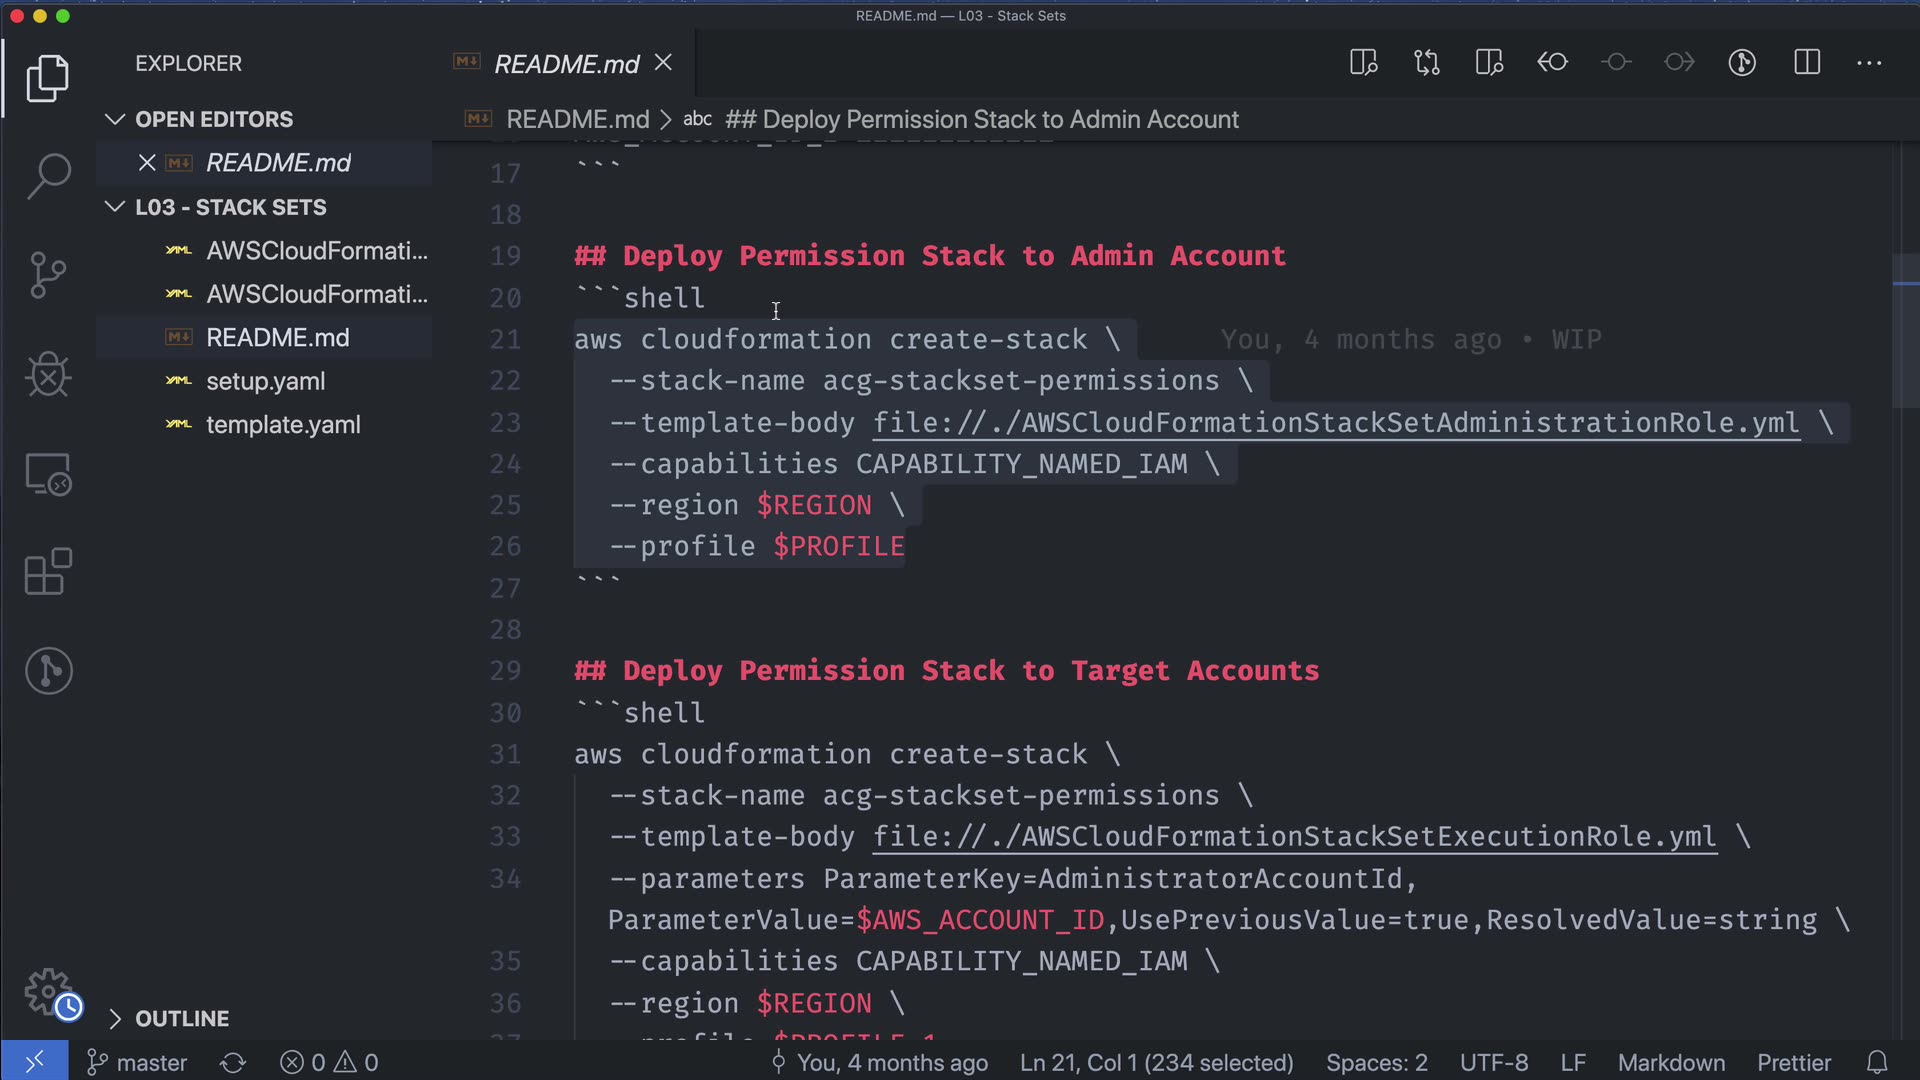Viewport: 1920px width, 1080px height.
Task: Open the Source Control view
Action: tap(48, 275)
